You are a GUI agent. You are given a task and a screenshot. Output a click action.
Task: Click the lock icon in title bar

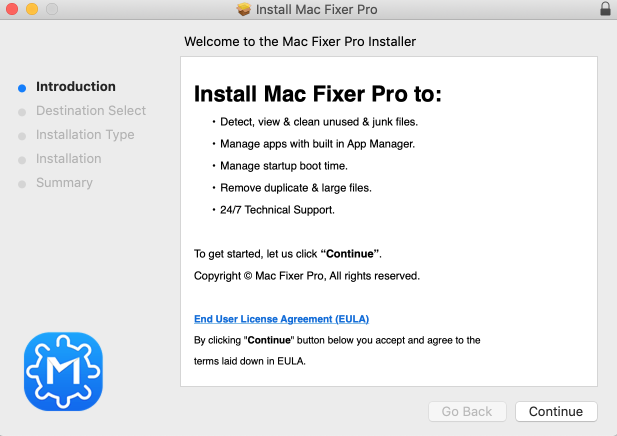click(x=605, y=9)
